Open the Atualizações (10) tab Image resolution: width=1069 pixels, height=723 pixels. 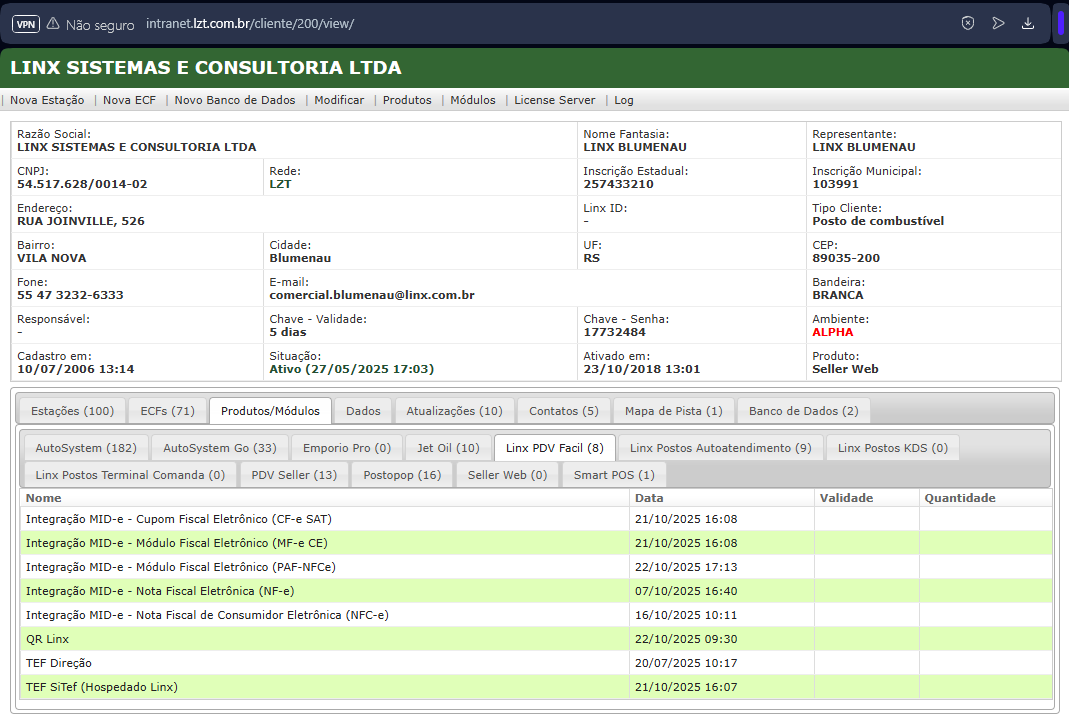(454, 411)
